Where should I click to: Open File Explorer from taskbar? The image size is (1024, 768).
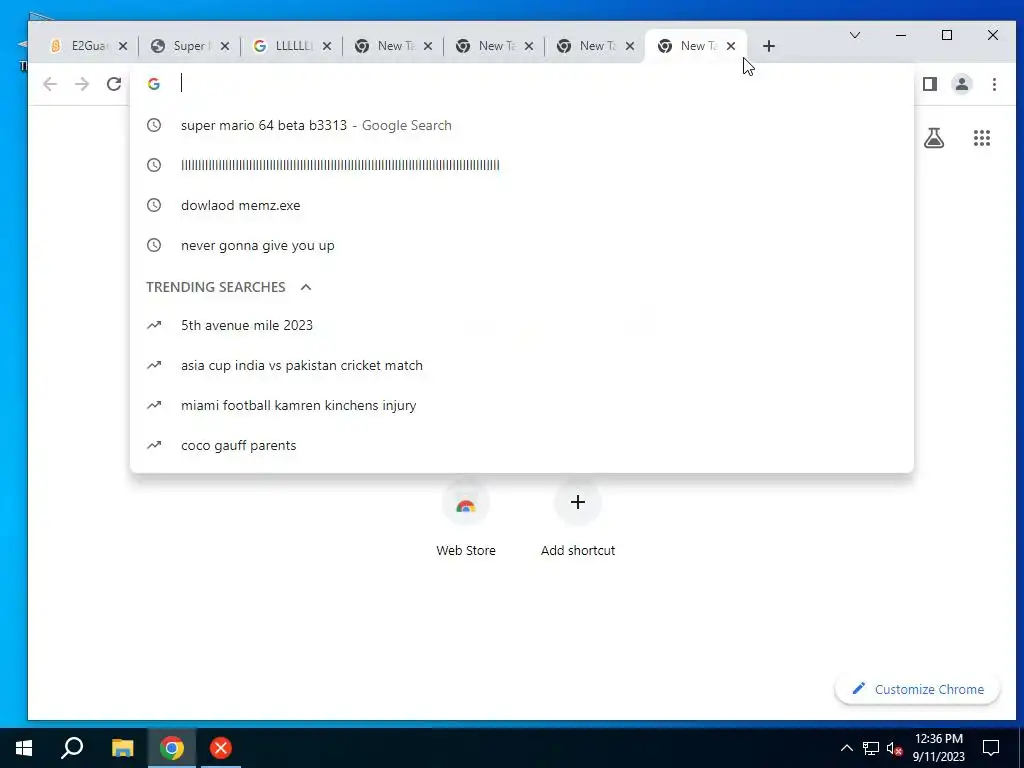(x=122, y=748)
